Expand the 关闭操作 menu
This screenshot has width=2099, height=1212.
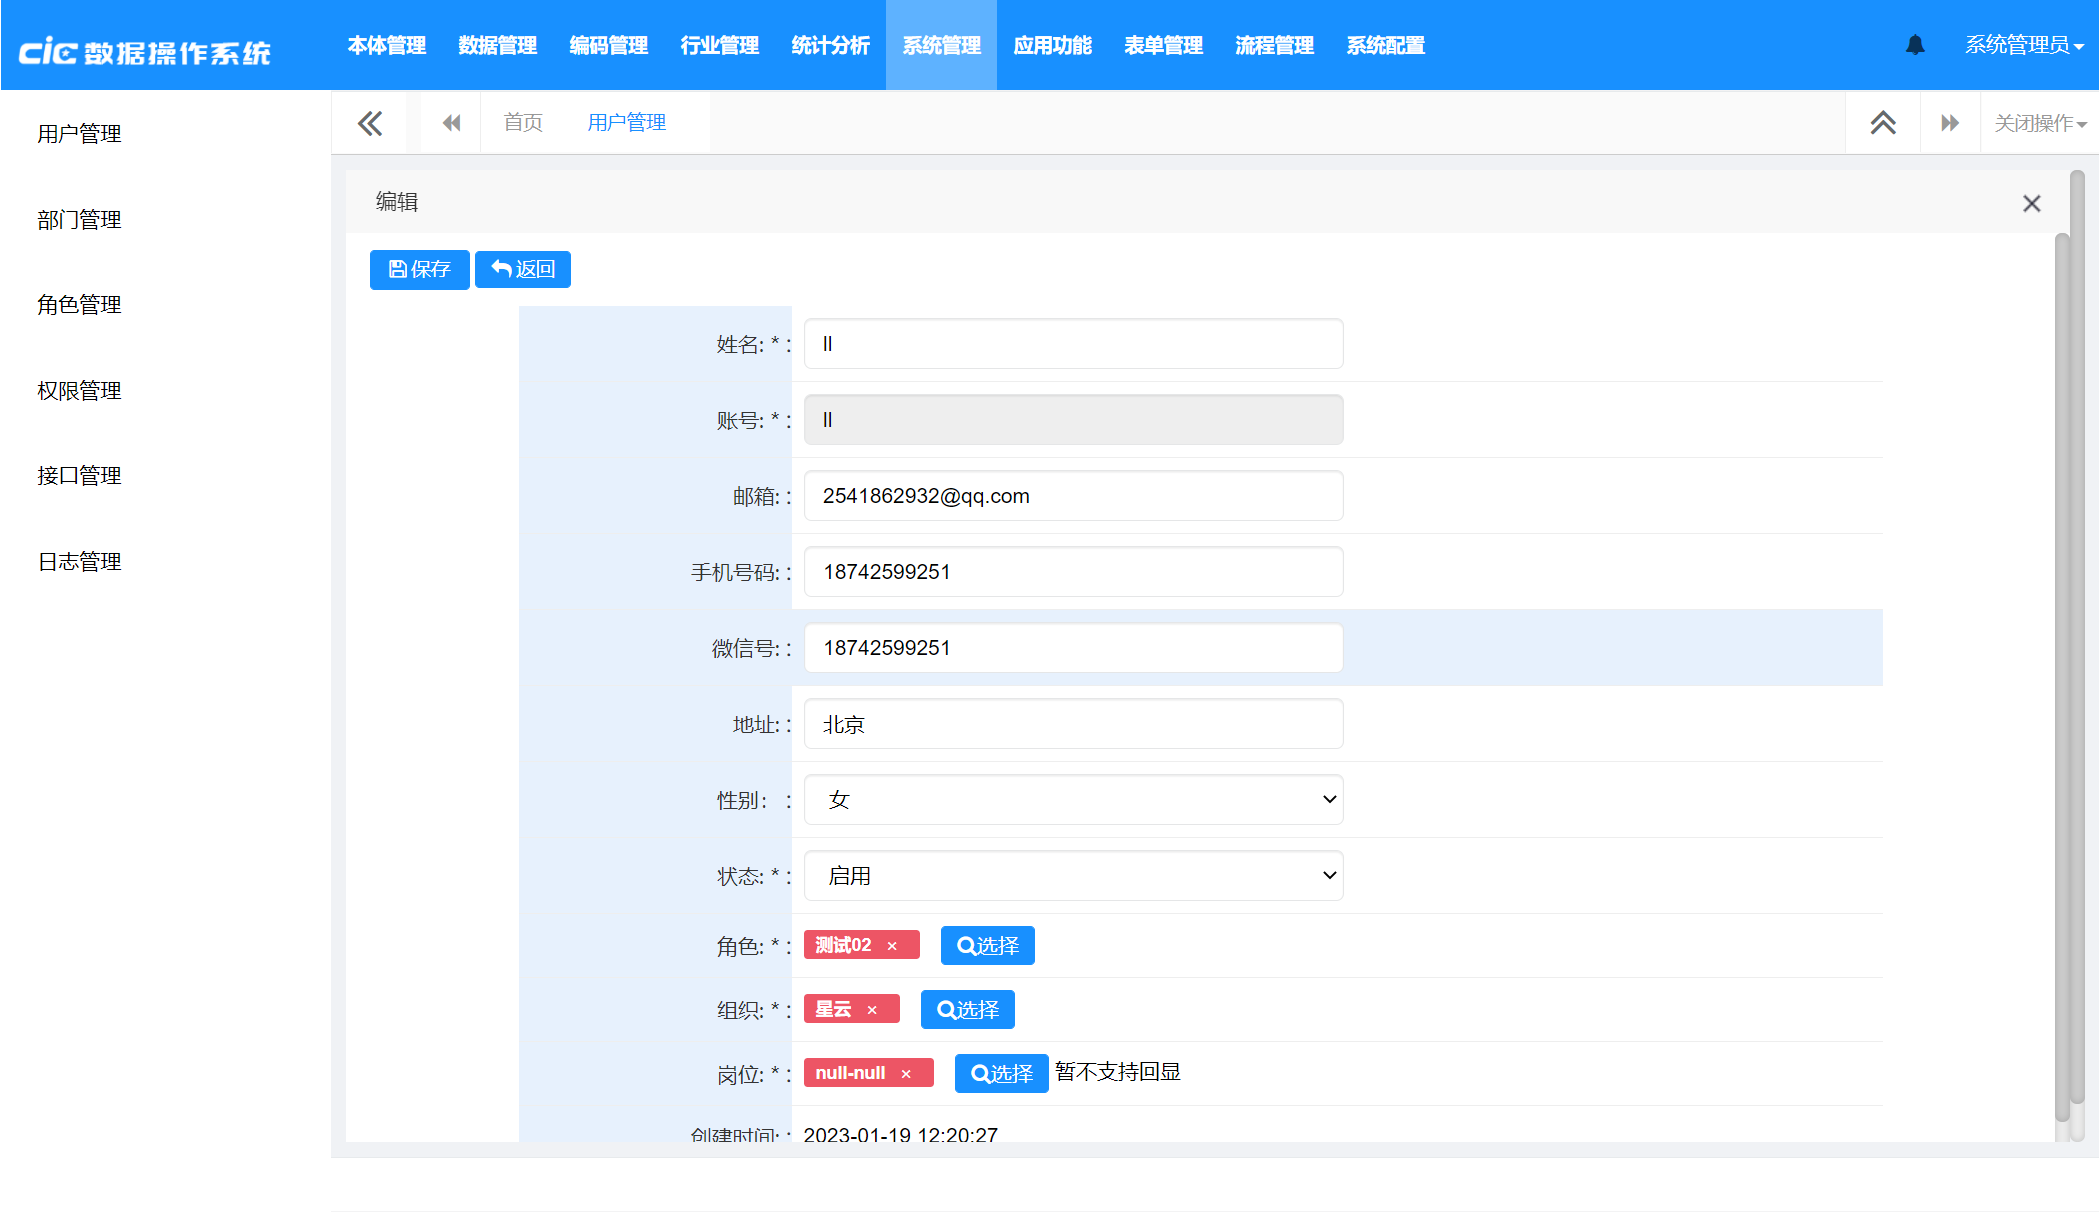[x=2040, y=123]
